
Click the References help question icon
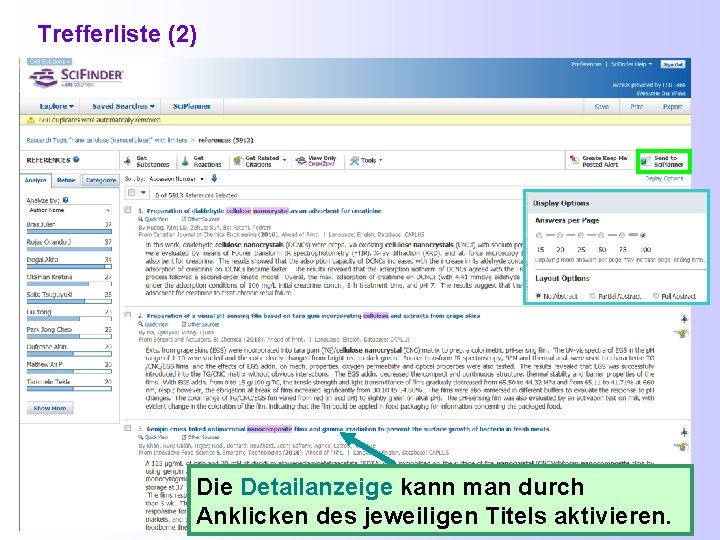pyautogui.click(x=76, y=159)
